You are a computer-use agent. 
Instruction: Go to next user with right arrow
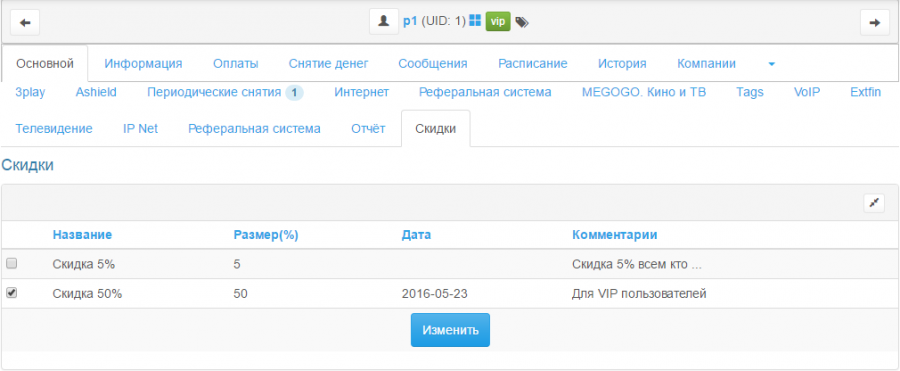pos(874,22)
